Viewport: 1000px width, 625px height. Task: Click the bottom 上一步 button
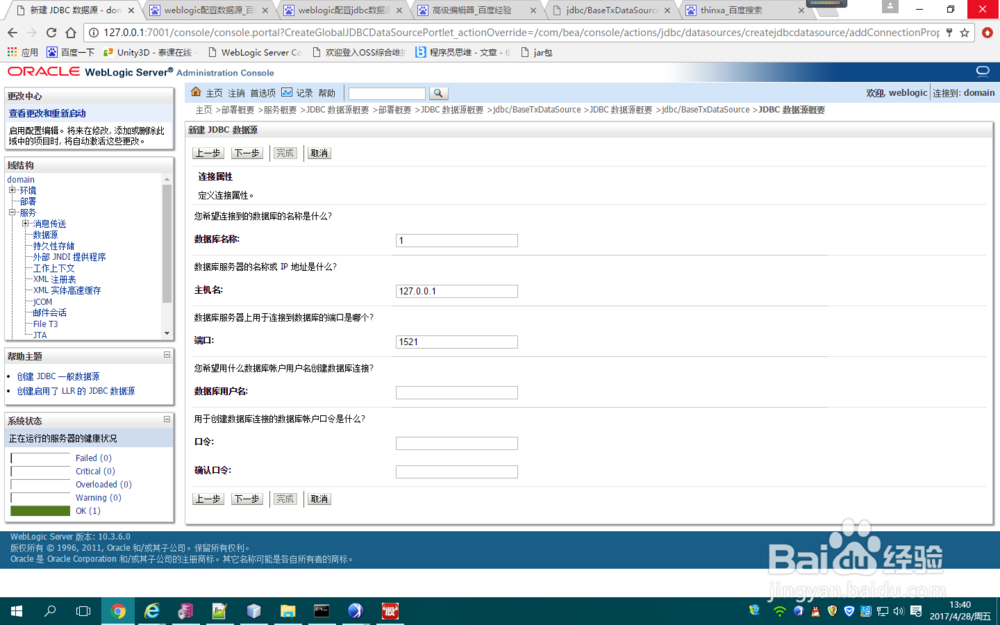click(208, 499)
